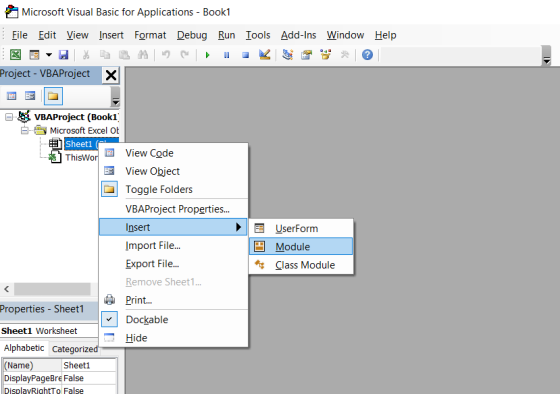Click the Cut scissors icon
Screen dimensions: 560x394
(86, 55)
